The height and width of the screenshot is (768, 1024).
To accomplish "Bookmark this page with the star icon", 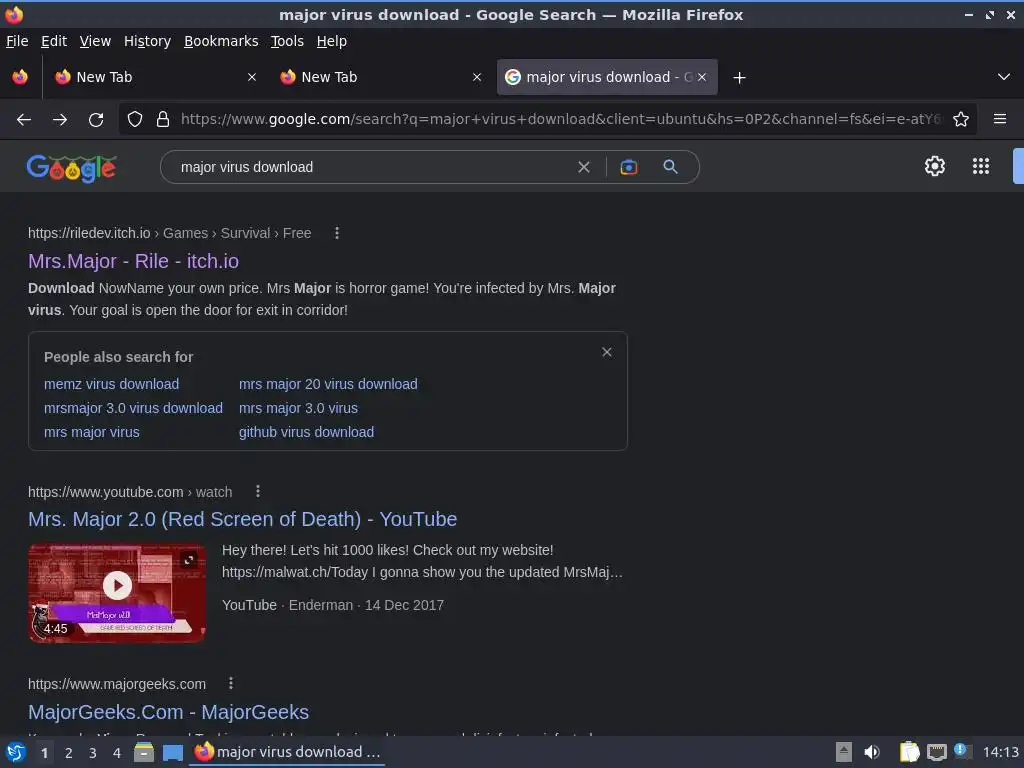I will click(961, 120).
